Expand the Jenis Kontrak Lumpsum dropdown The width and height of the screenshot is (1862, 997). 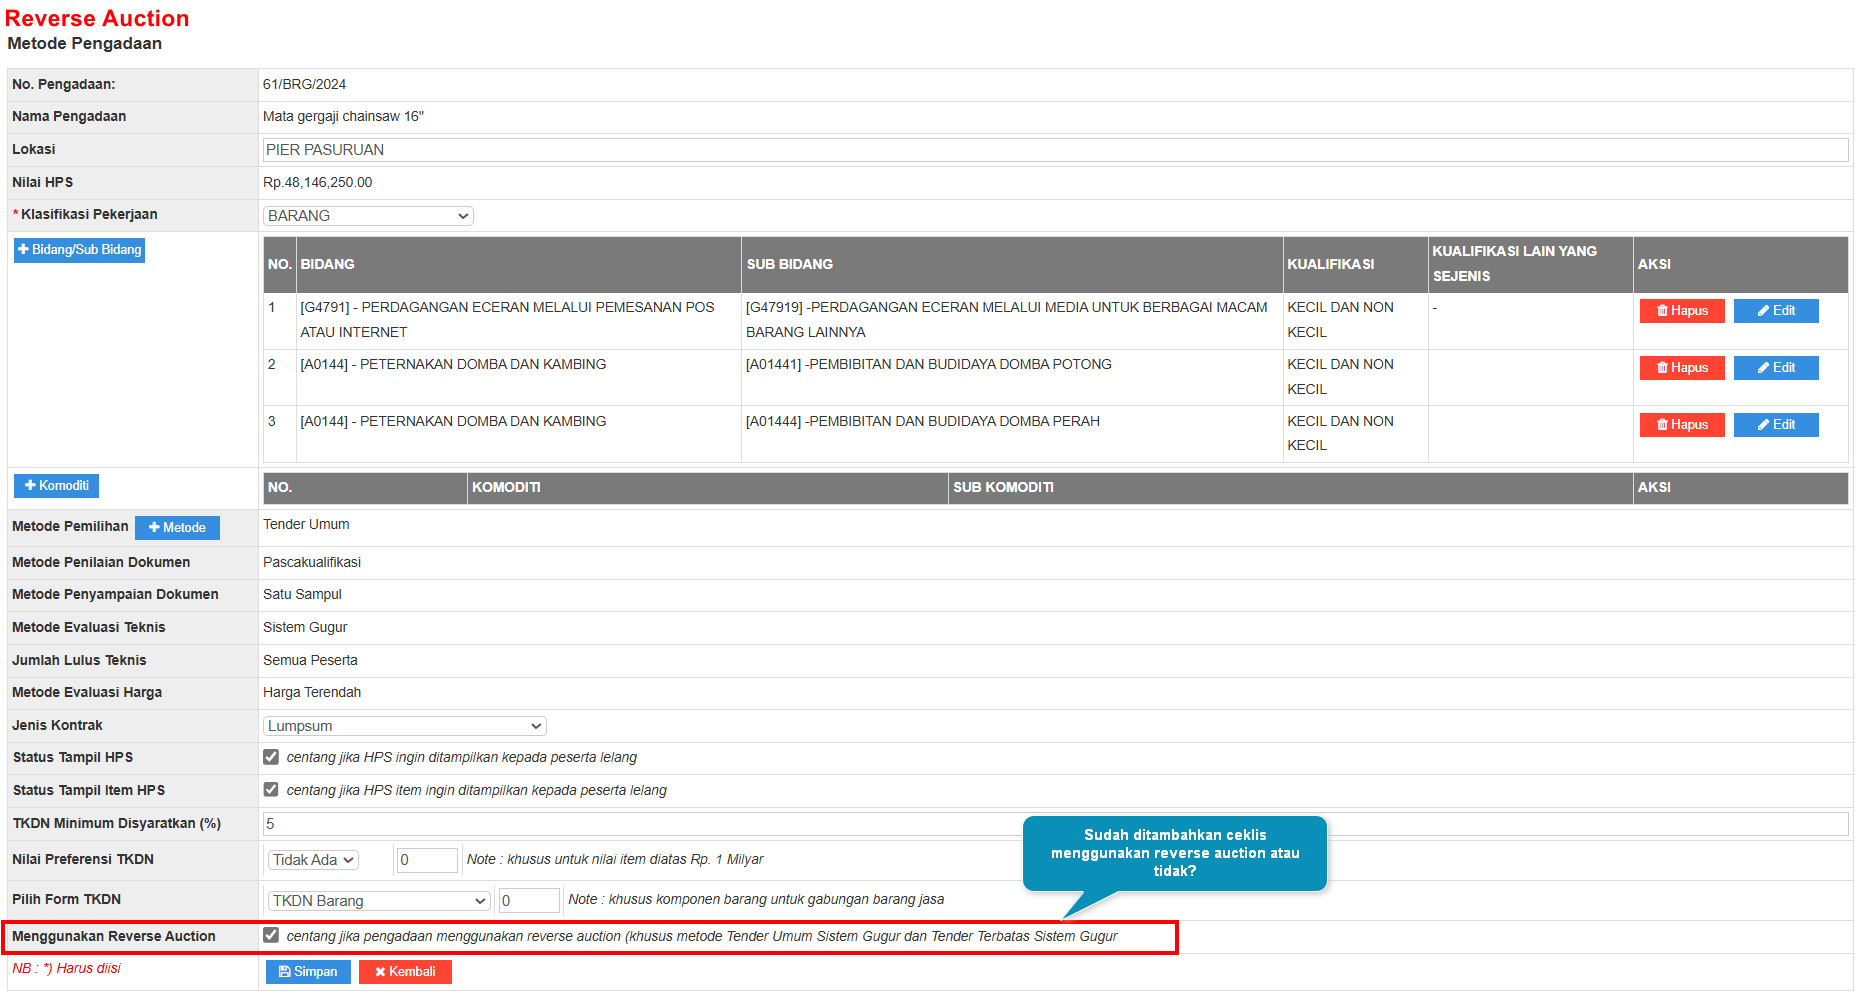tap(404, 726)
